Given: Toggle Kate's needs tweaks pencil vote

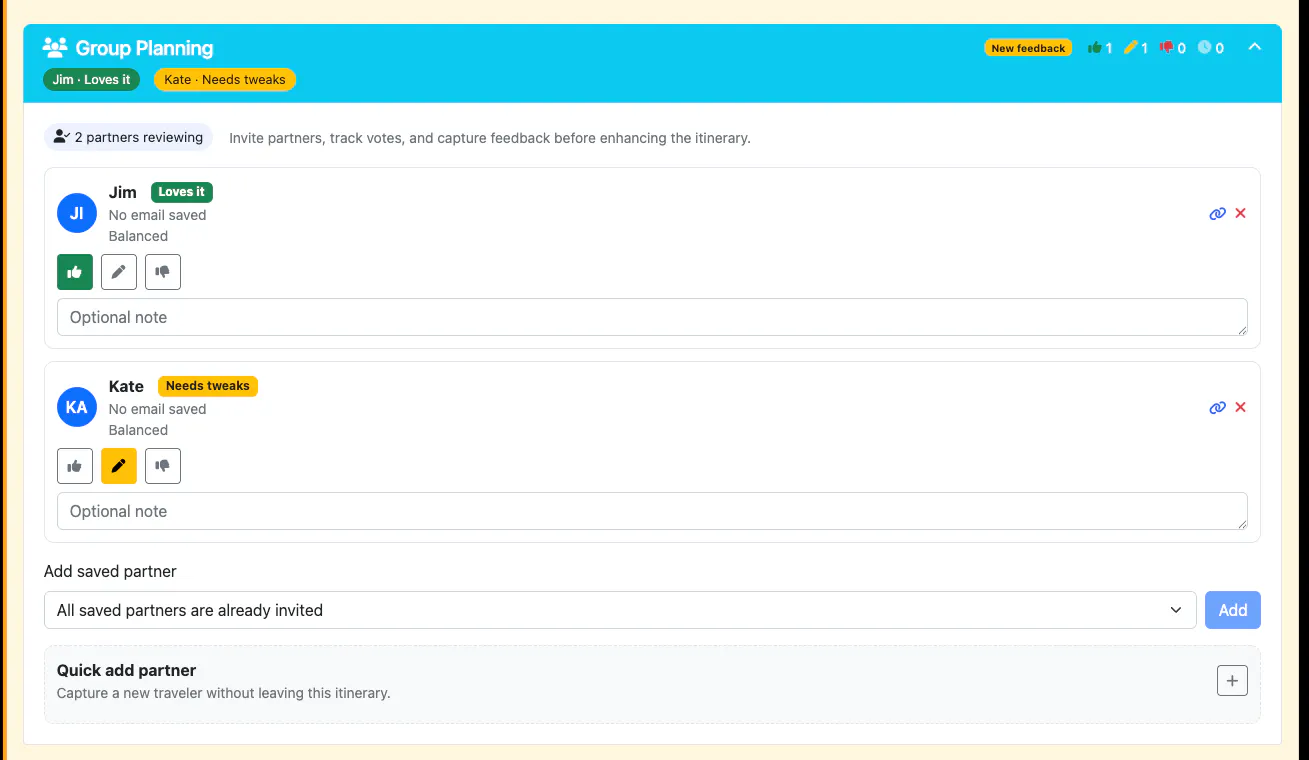Looking at the screenshot, I should (x=119, y=466).
